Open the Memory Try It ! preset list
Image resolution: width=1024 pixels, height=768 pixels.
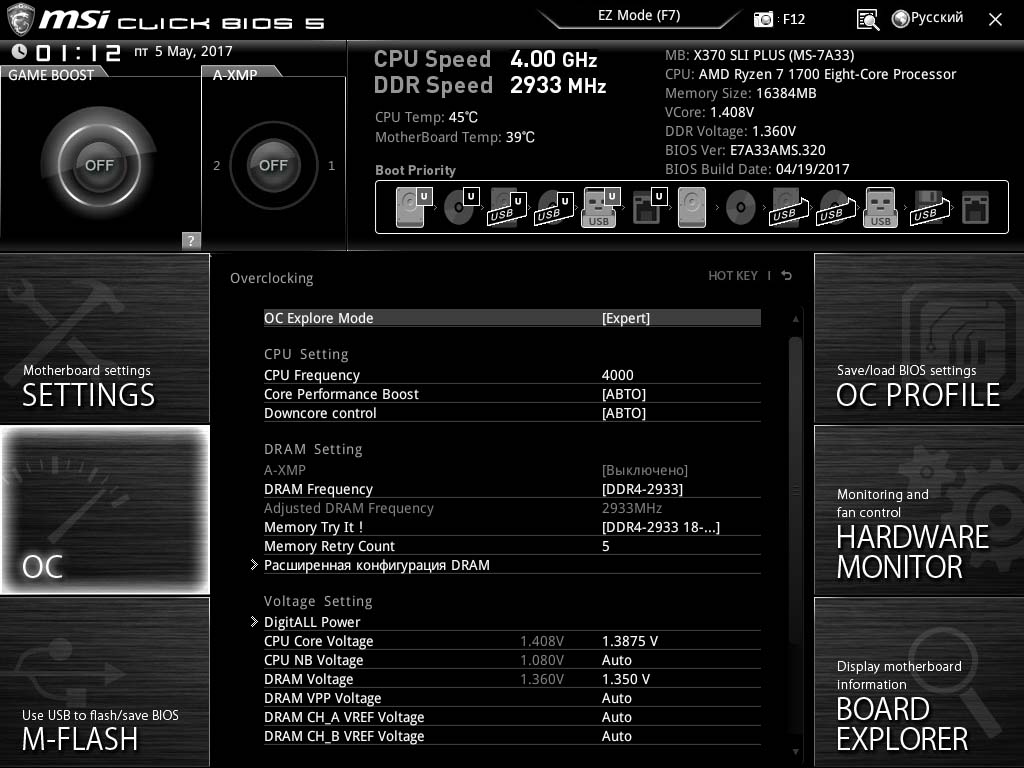tap(512, 527)
